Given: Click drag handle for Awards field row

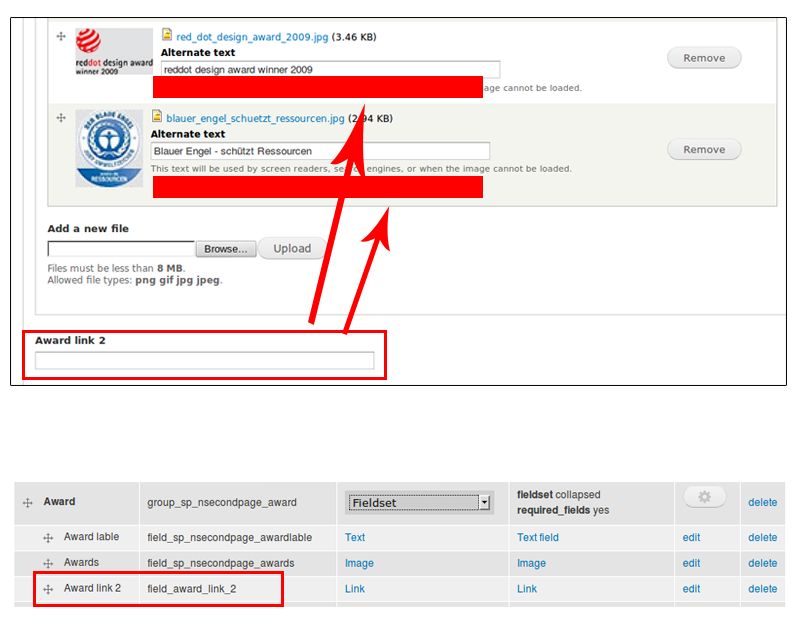Looking at the screenshot, I should 48,563.
